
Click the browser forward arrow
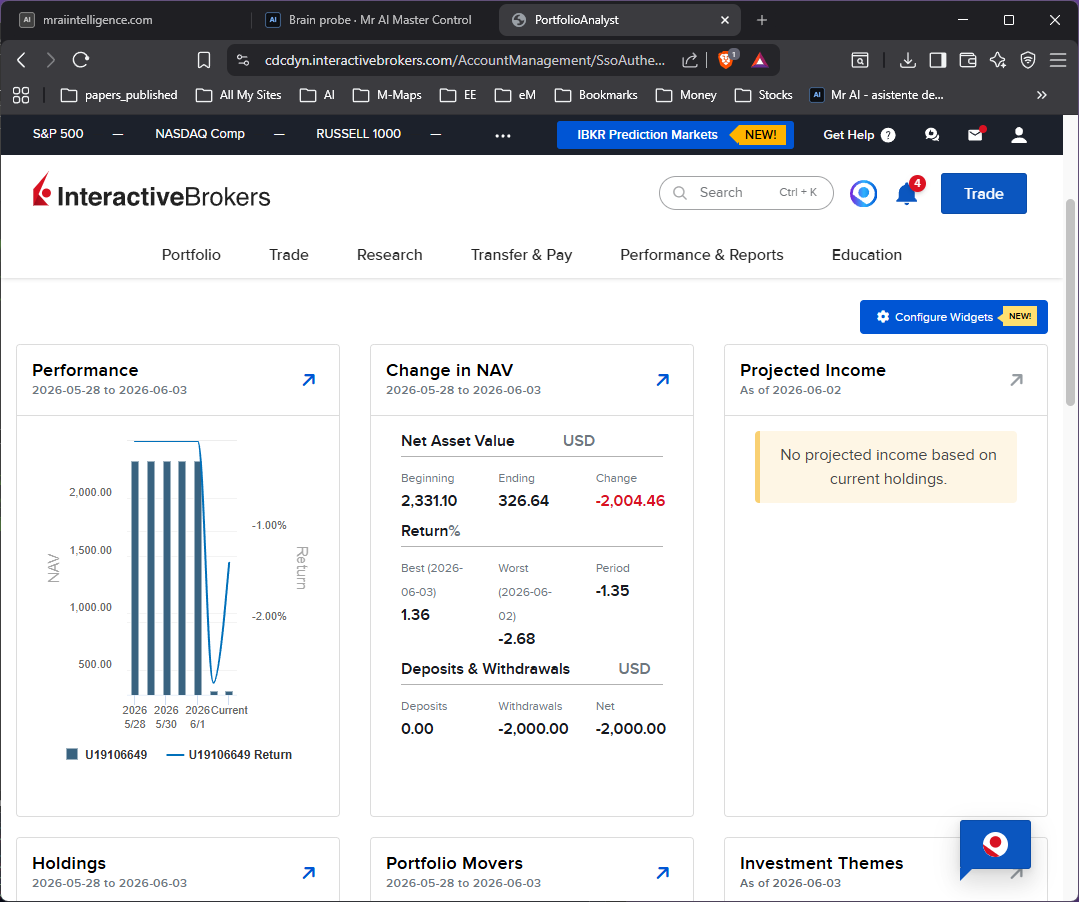click(x=50, y=60)
